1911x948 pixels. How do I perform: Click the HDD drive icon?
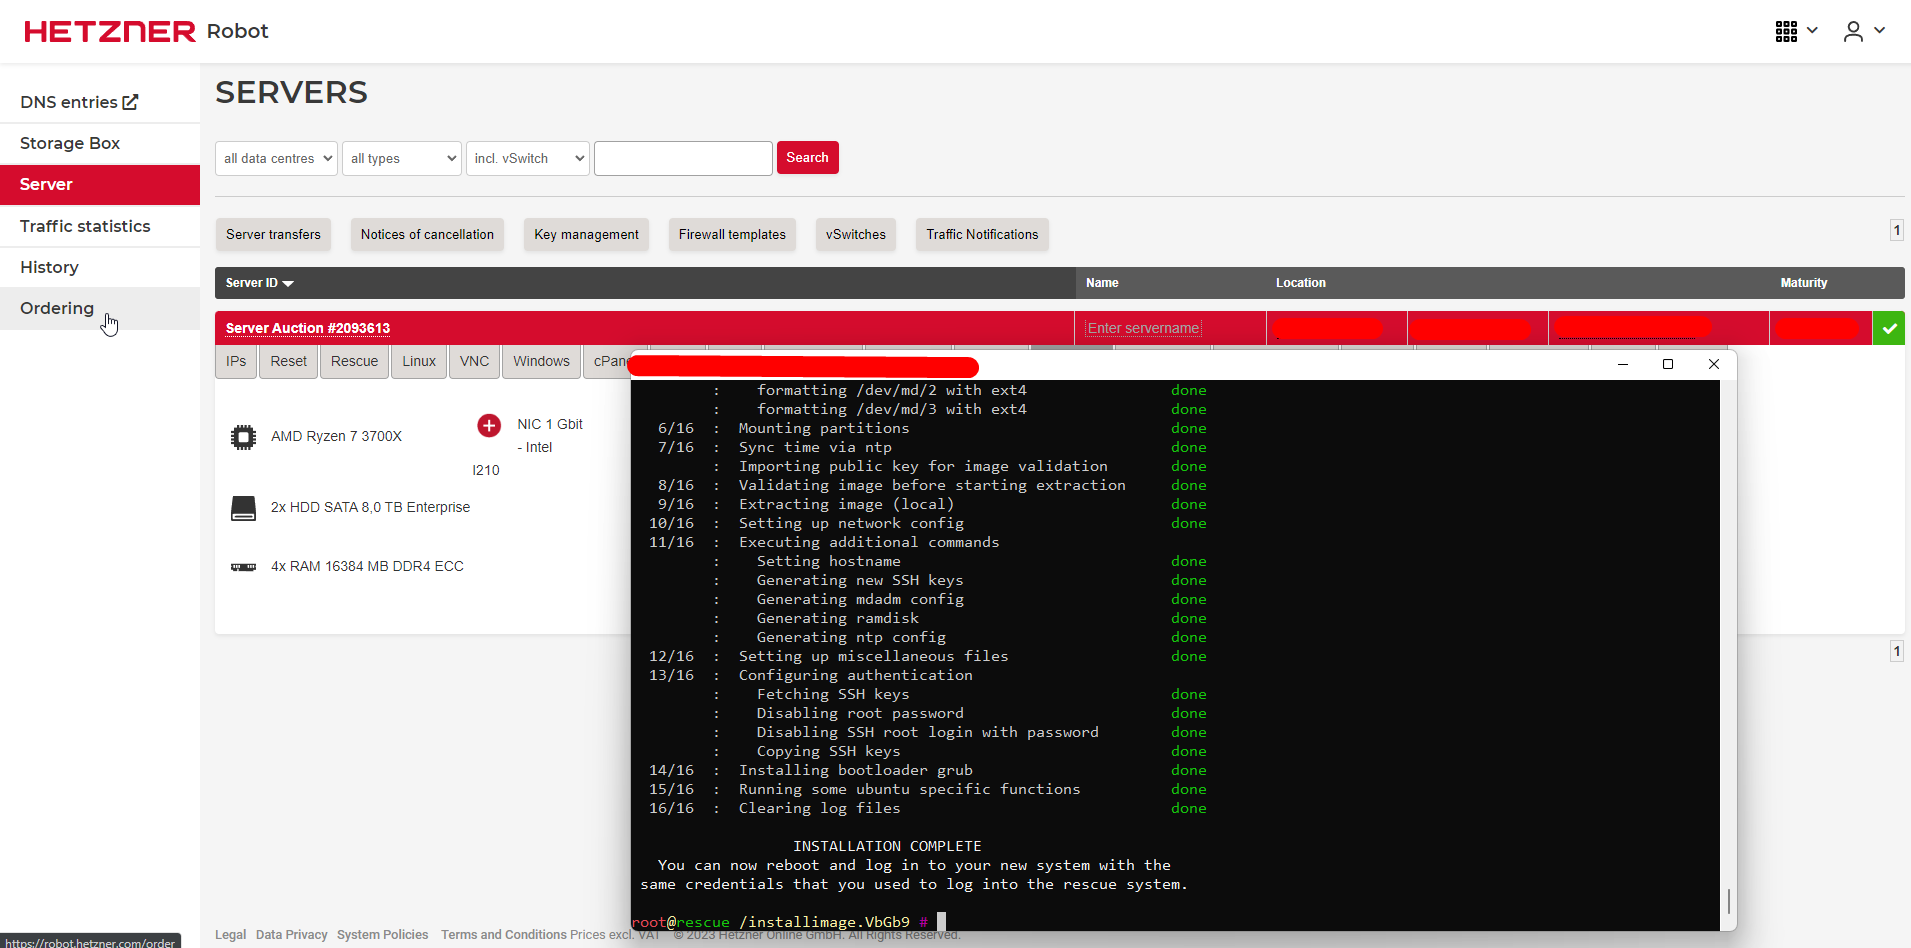243,508
